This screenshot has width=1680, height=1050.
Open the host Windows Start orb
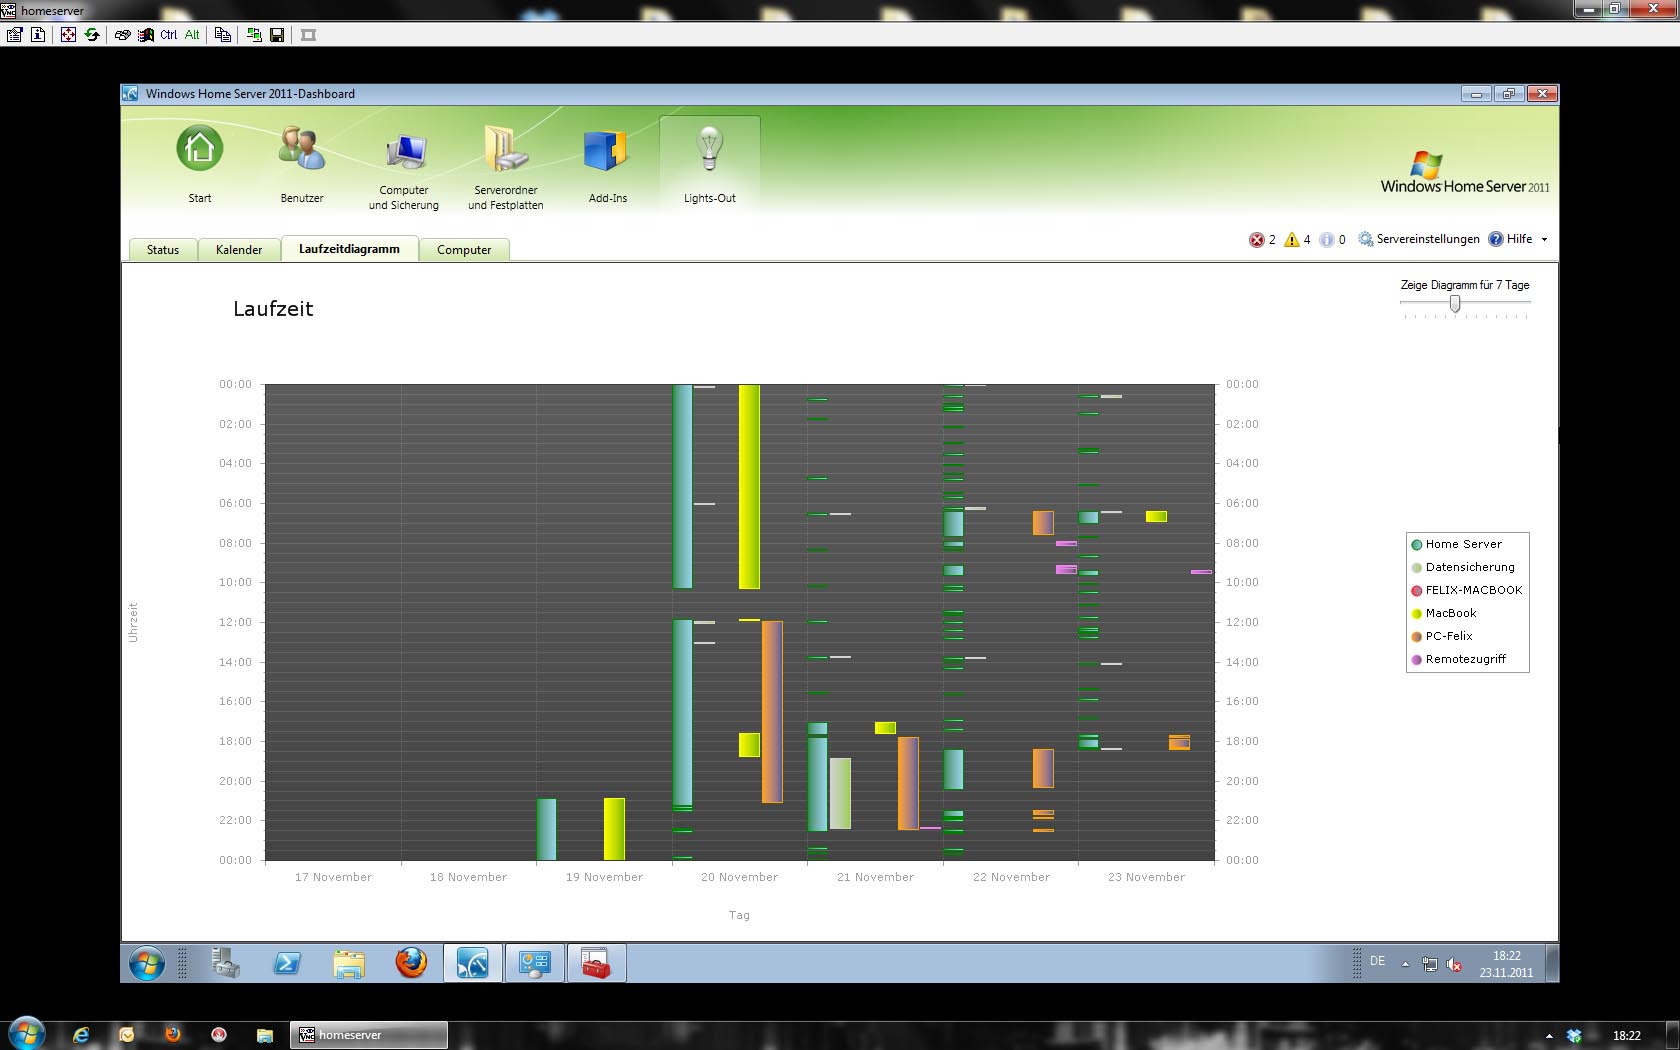coord(27,1034)
